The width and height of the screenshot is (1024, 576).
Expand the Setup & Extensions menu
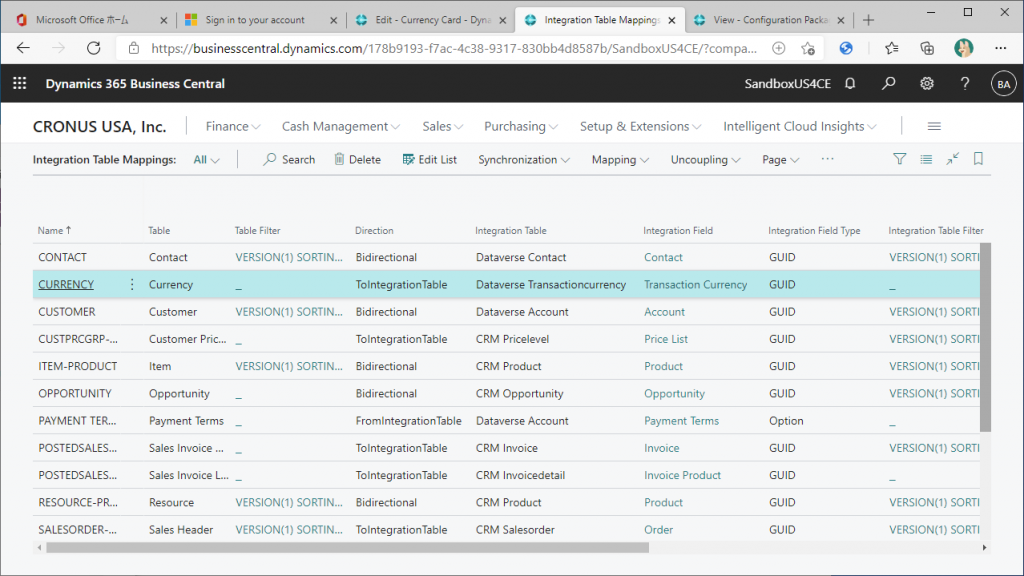click(x=640, y=126)
